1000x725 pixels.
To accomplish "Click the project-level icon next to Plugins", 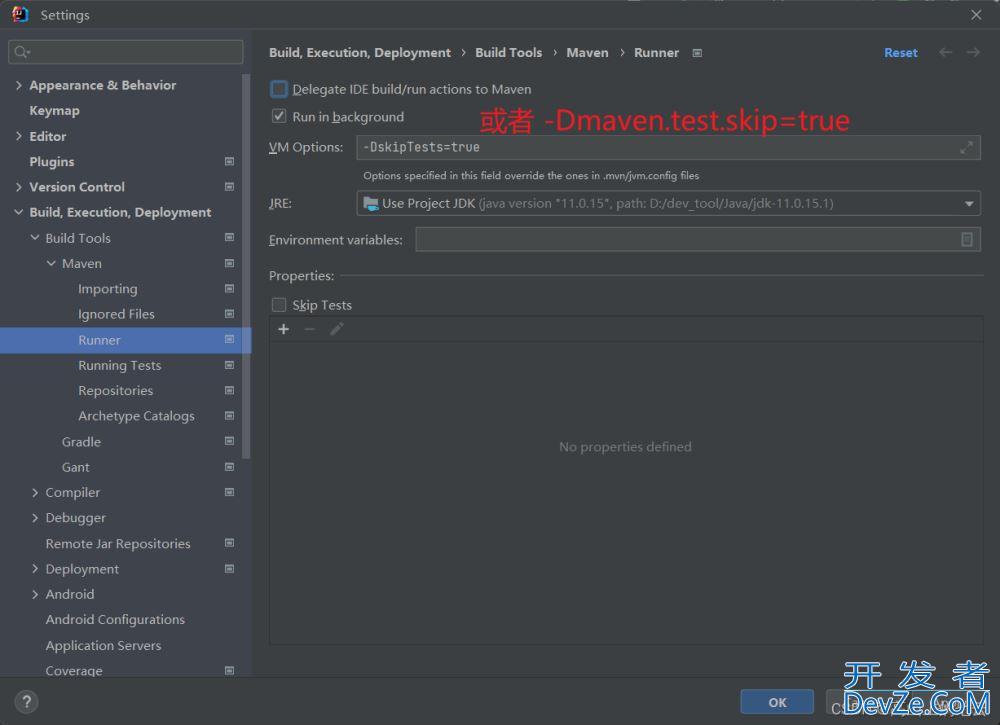I will [230, 161].
